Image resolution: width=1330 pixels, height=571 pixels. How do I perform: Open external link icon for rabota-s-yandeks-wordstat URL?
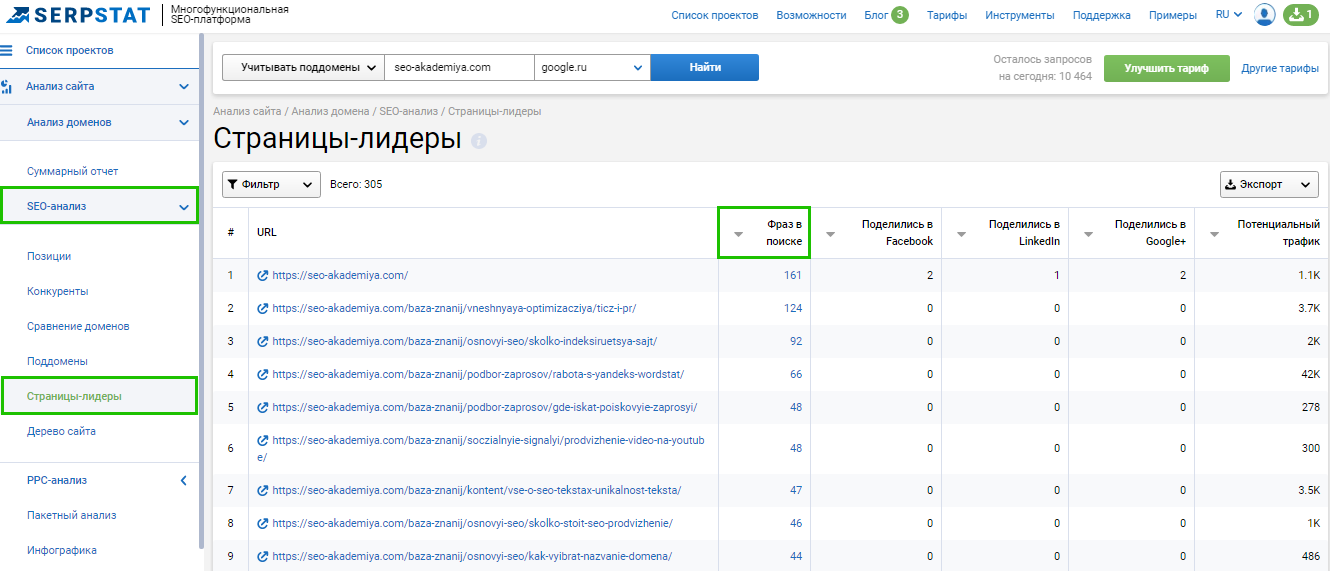(263, 374)
